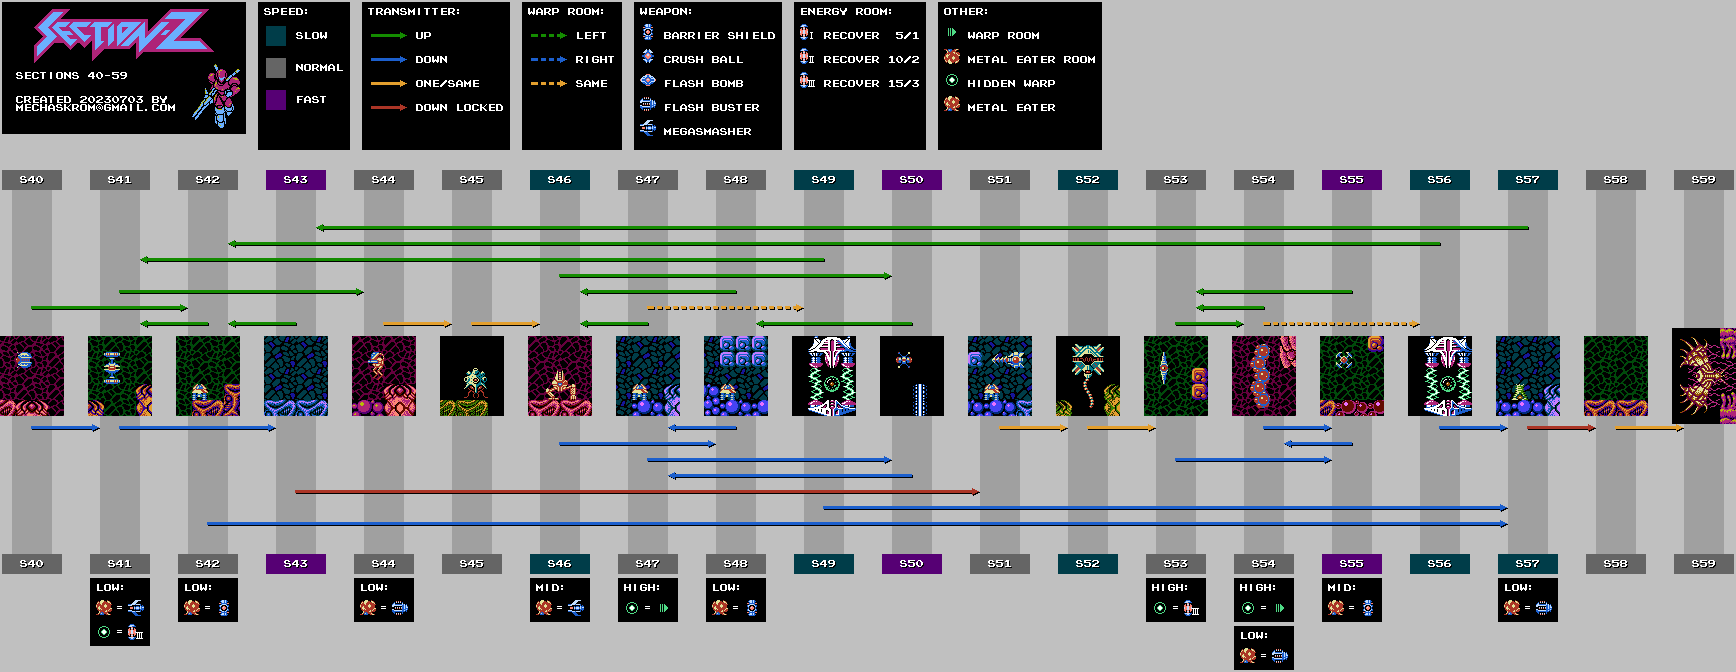Select the Metal Eater icon in the S44 LOW box

pos(368,607)
